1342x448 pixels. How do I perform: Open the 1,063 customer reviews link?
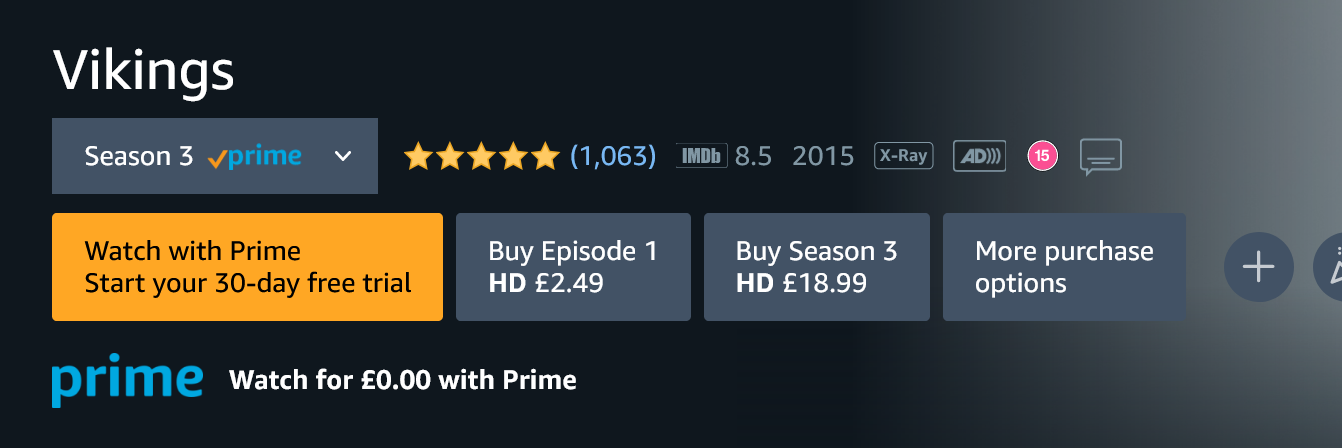coord(613,156)
